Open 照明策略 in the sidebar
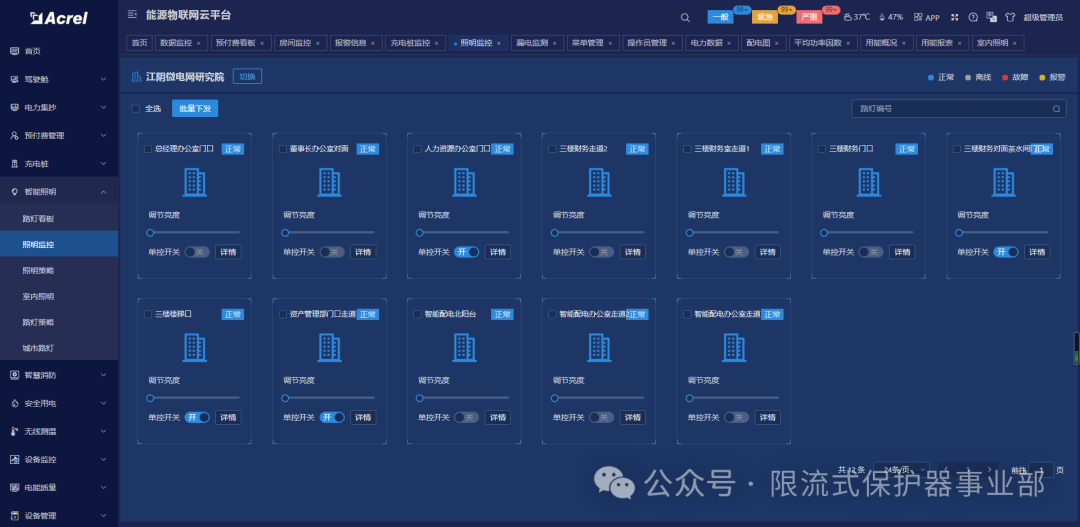 tap(39, 270)
